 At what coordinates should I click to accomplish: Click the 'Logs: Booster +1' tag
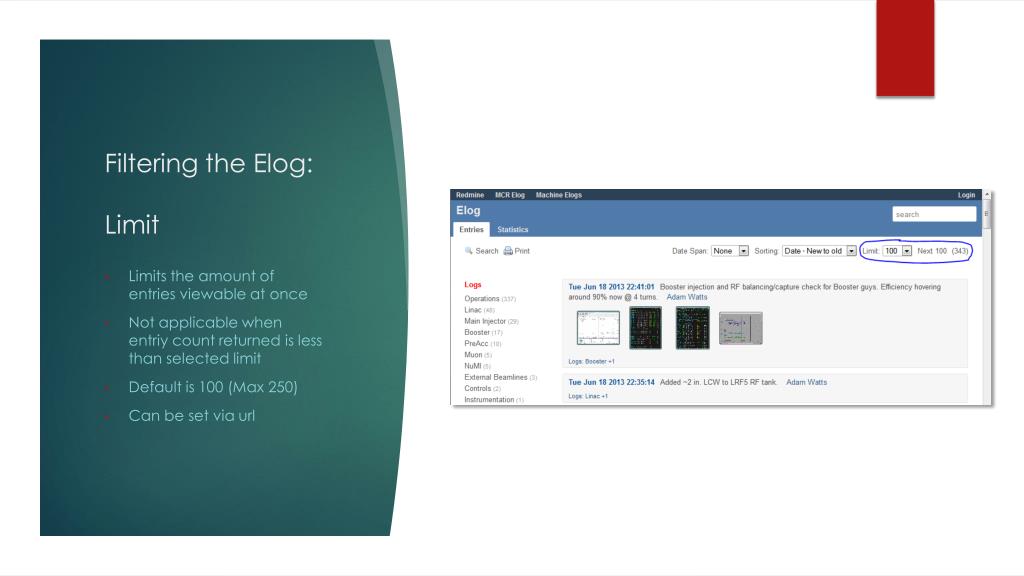(x=591, y=361)
